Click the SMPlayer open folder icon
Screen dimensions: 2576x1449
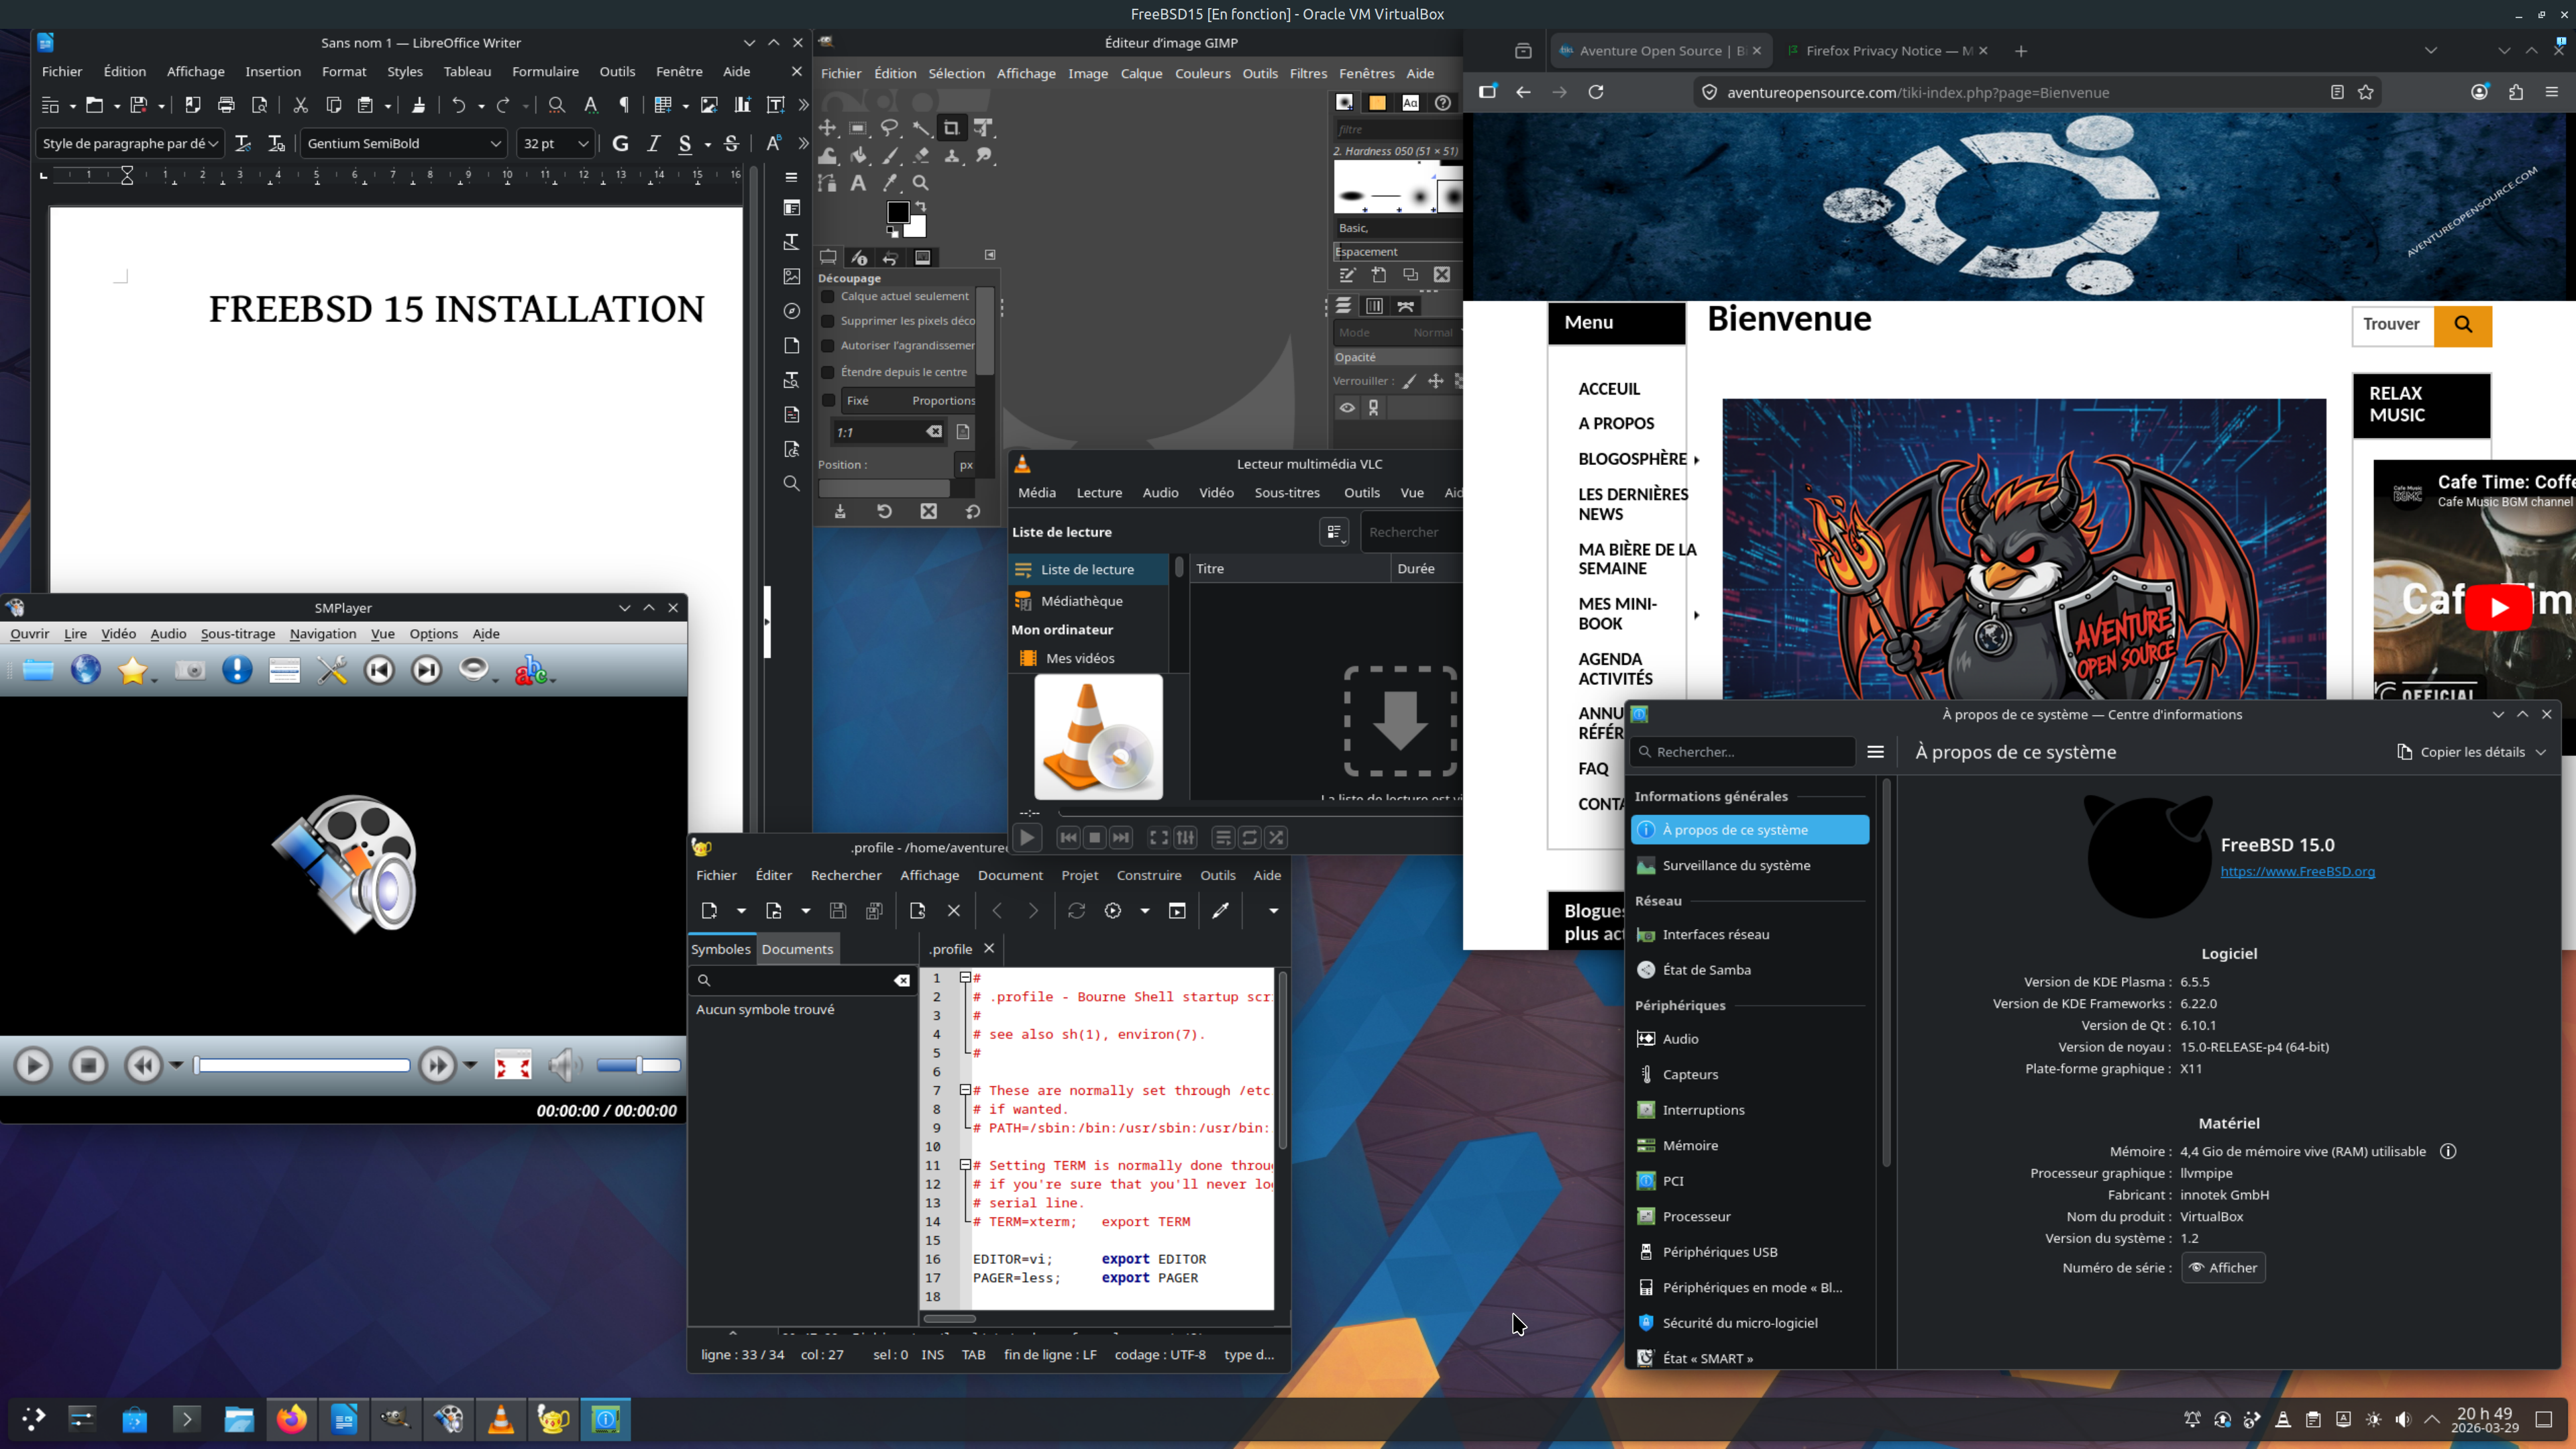[38, 670]
